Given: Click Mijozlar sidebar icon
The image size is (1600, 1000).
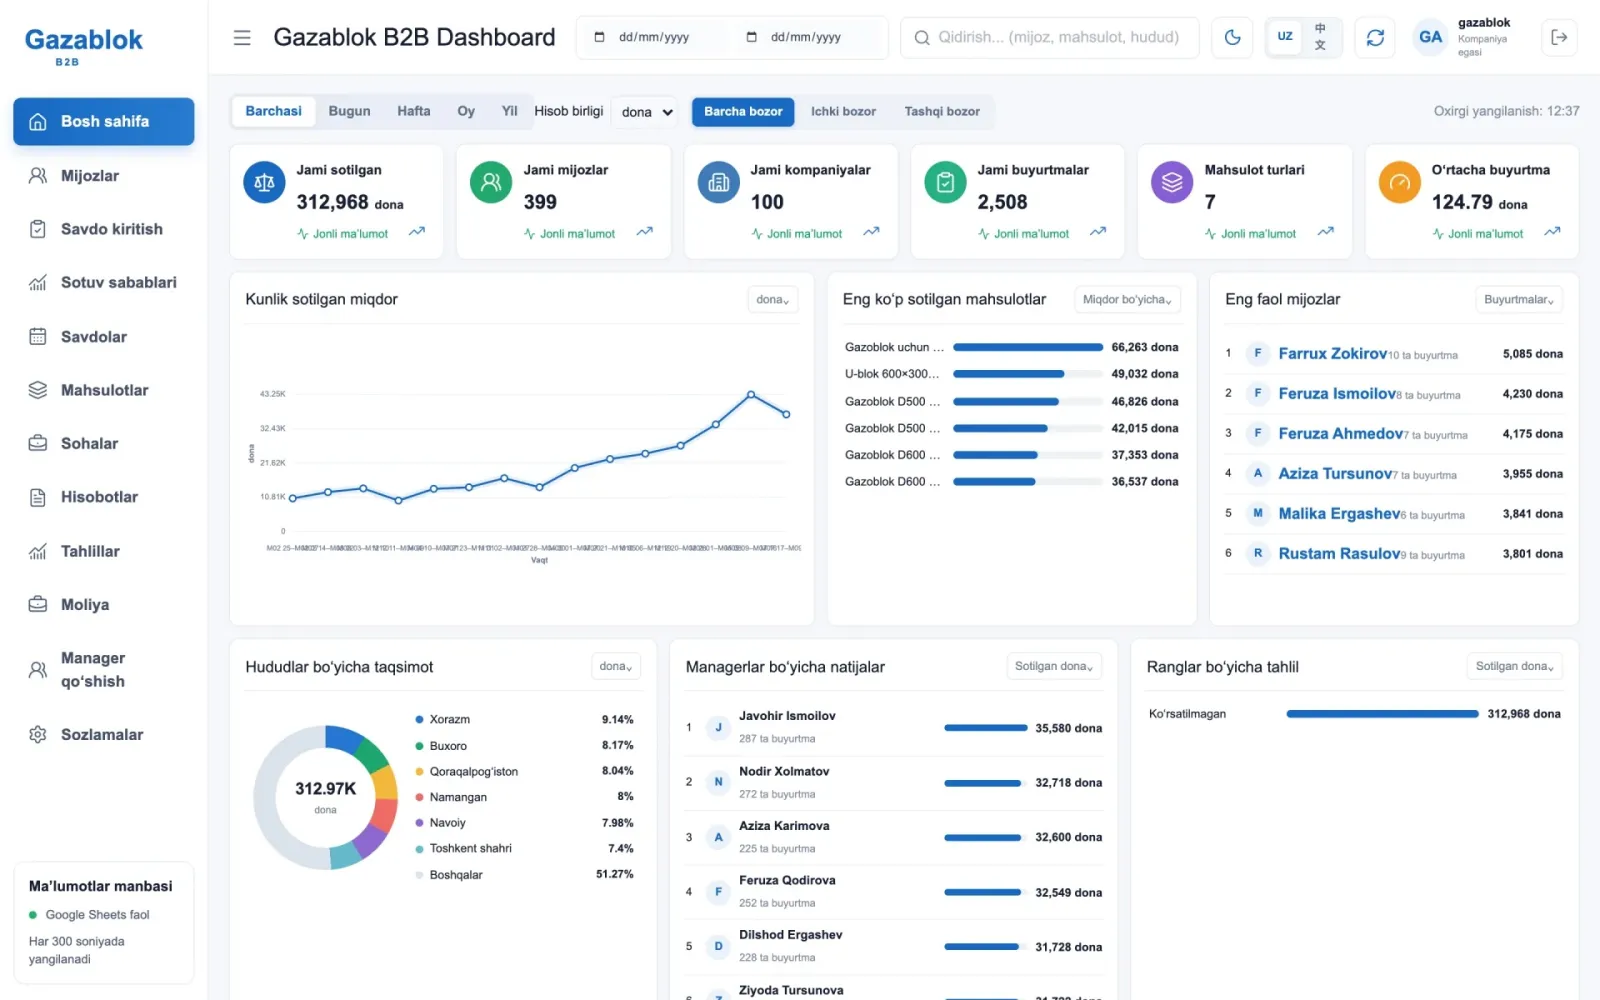Looking at the screenshot, I should (x=38, y=176).
